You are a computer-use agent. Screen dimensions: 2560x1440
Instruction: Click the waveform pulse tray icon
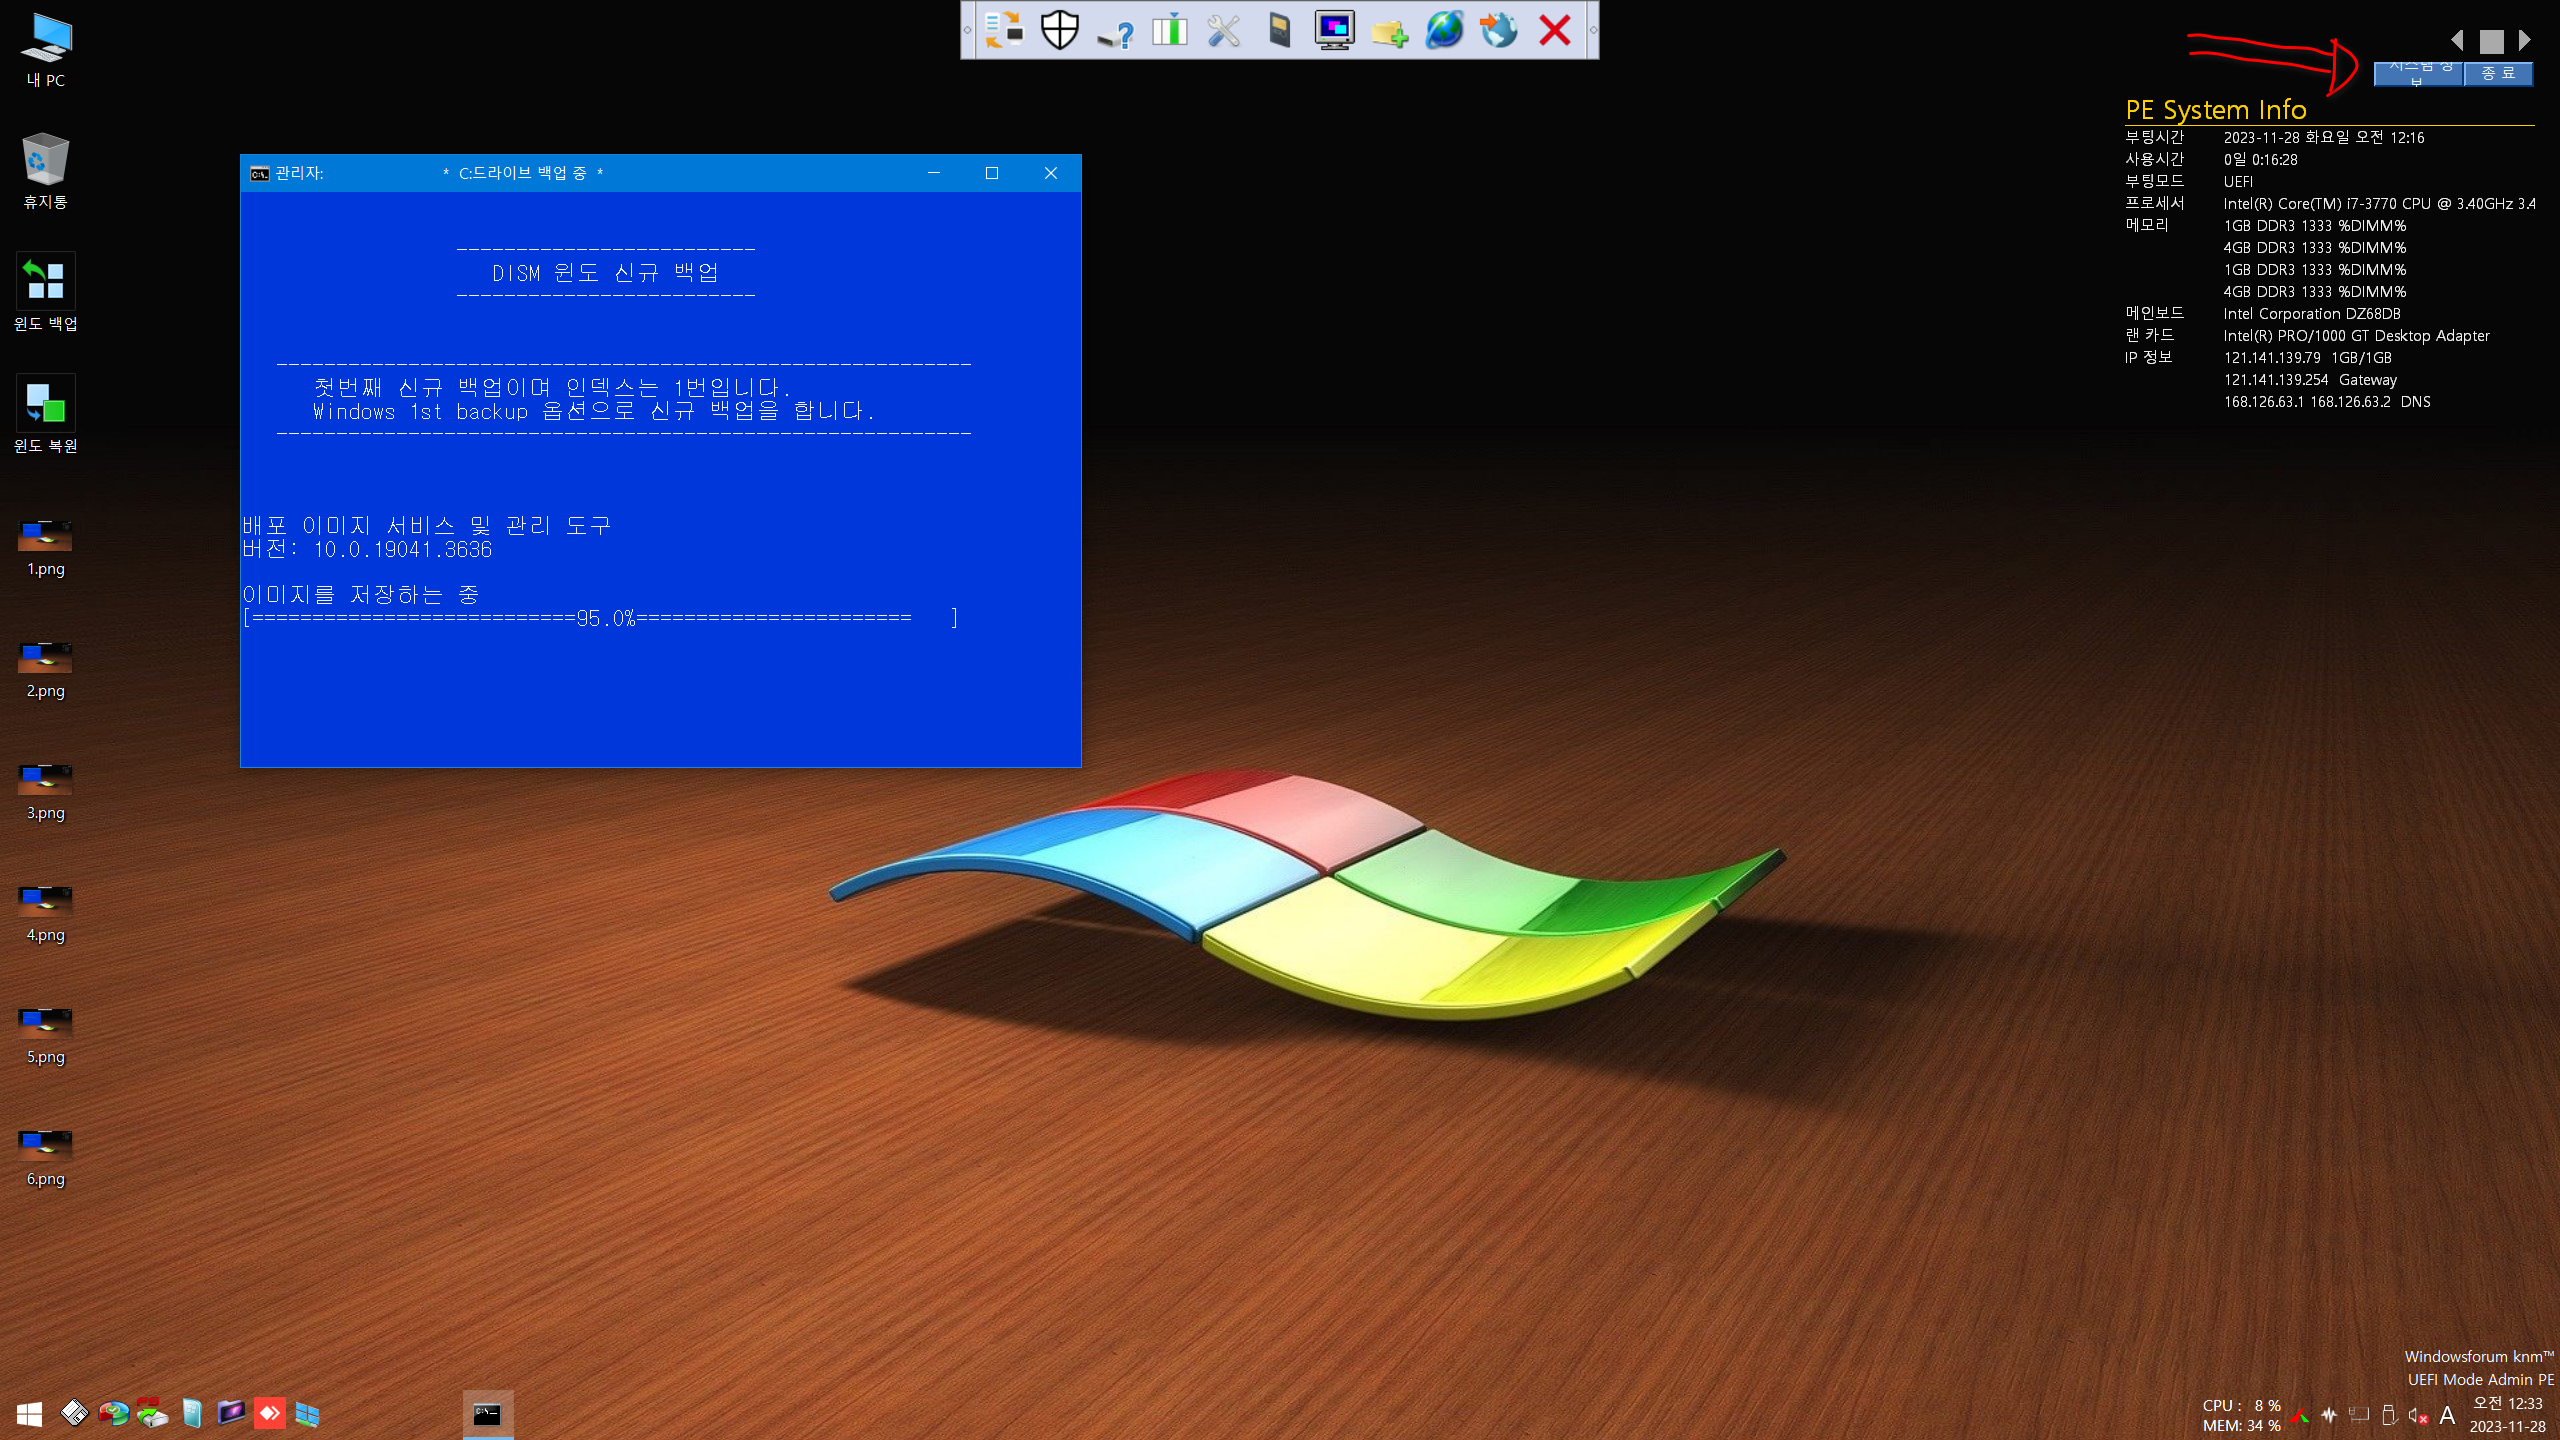tap(2329, 1415)
